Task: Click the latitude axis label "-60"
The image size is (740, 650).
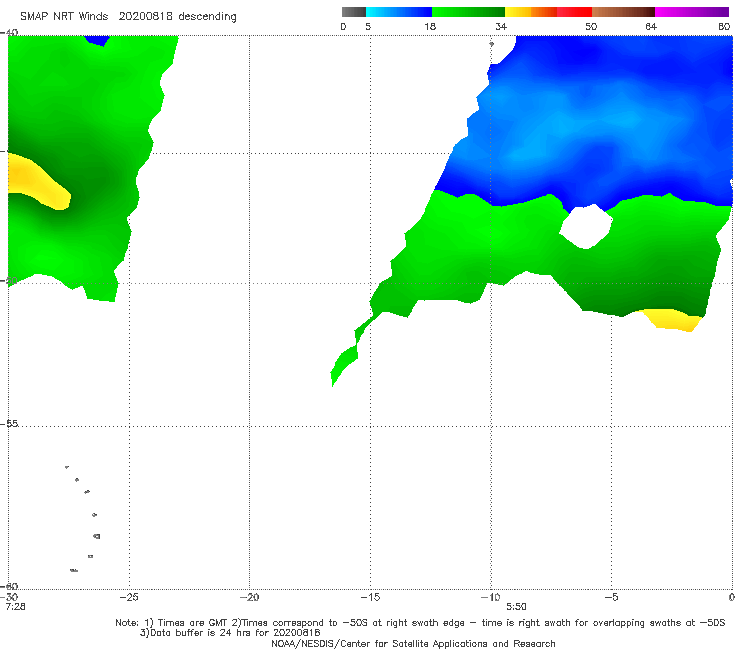Action: [10, 586]
